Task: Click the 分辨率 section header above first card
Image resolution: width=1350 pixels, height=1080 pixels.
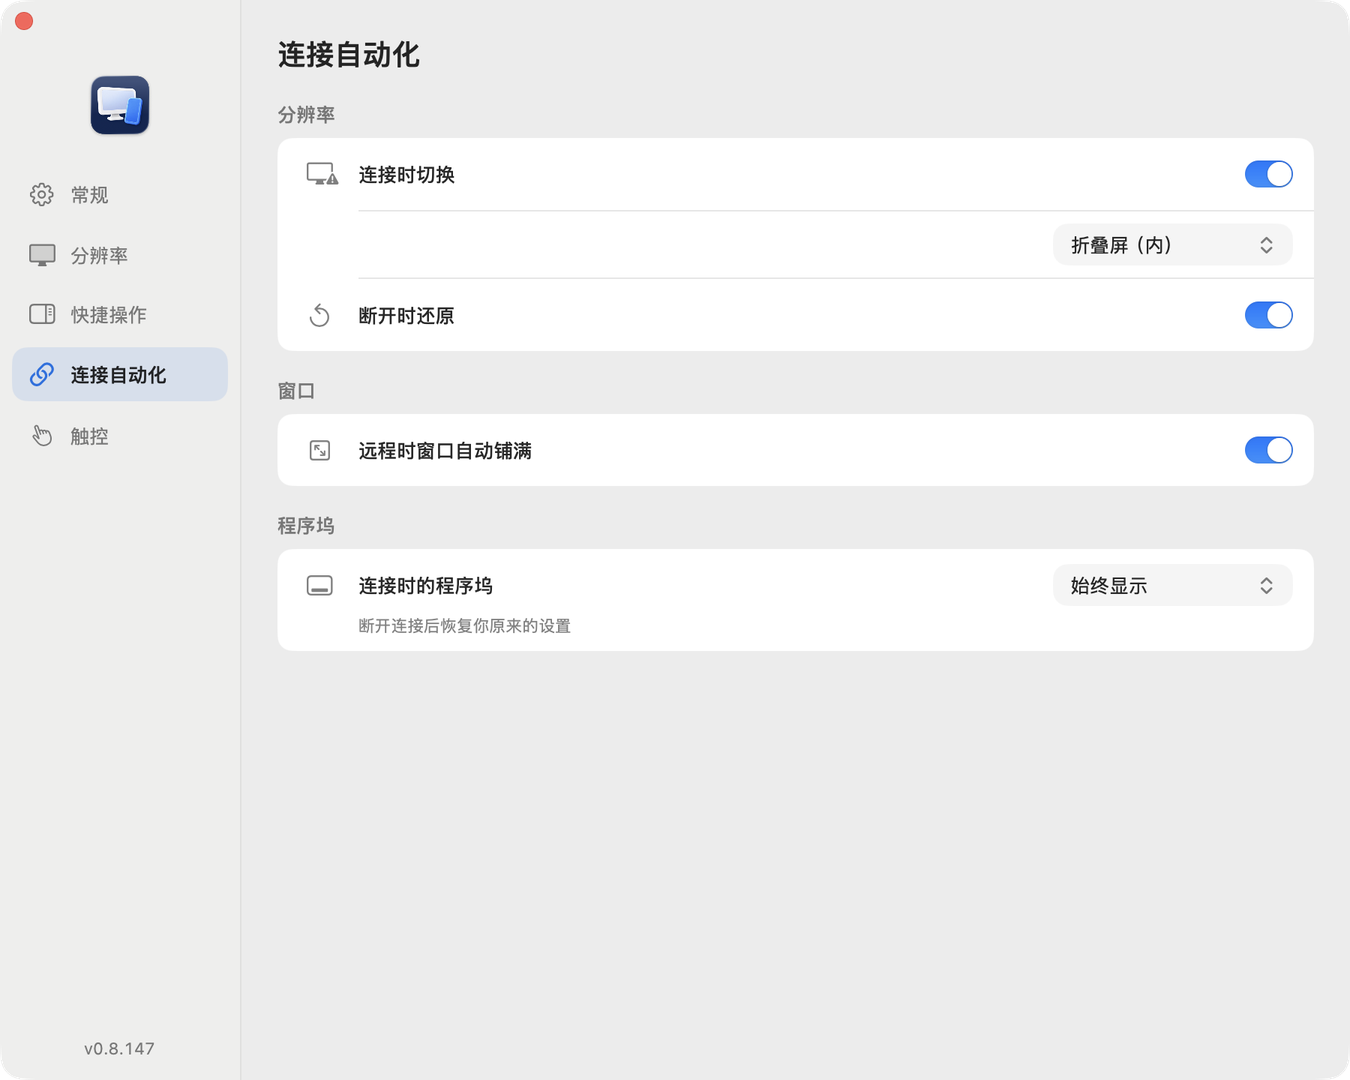Action: click(x=306, y=115)
